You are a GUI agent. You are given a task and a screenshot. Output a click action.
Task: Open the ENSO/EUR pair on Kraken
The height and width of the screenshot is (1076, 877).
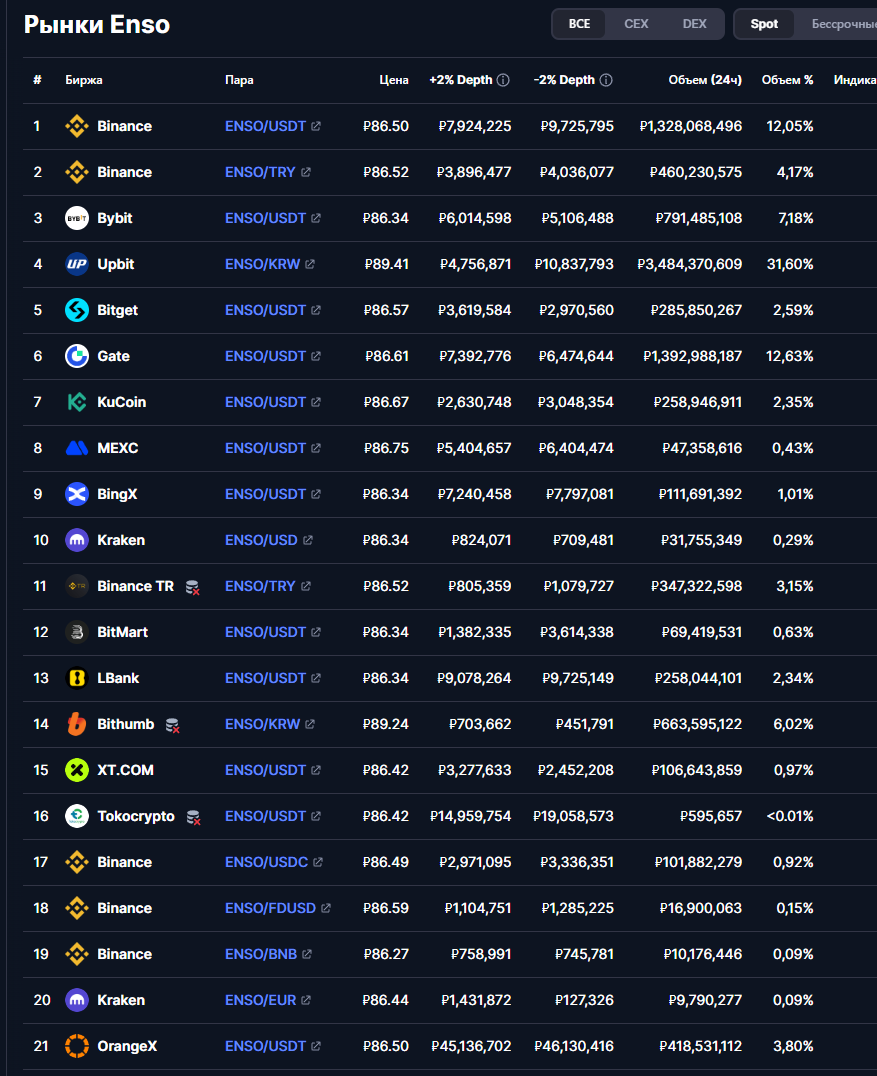(x=260, y=1000)
